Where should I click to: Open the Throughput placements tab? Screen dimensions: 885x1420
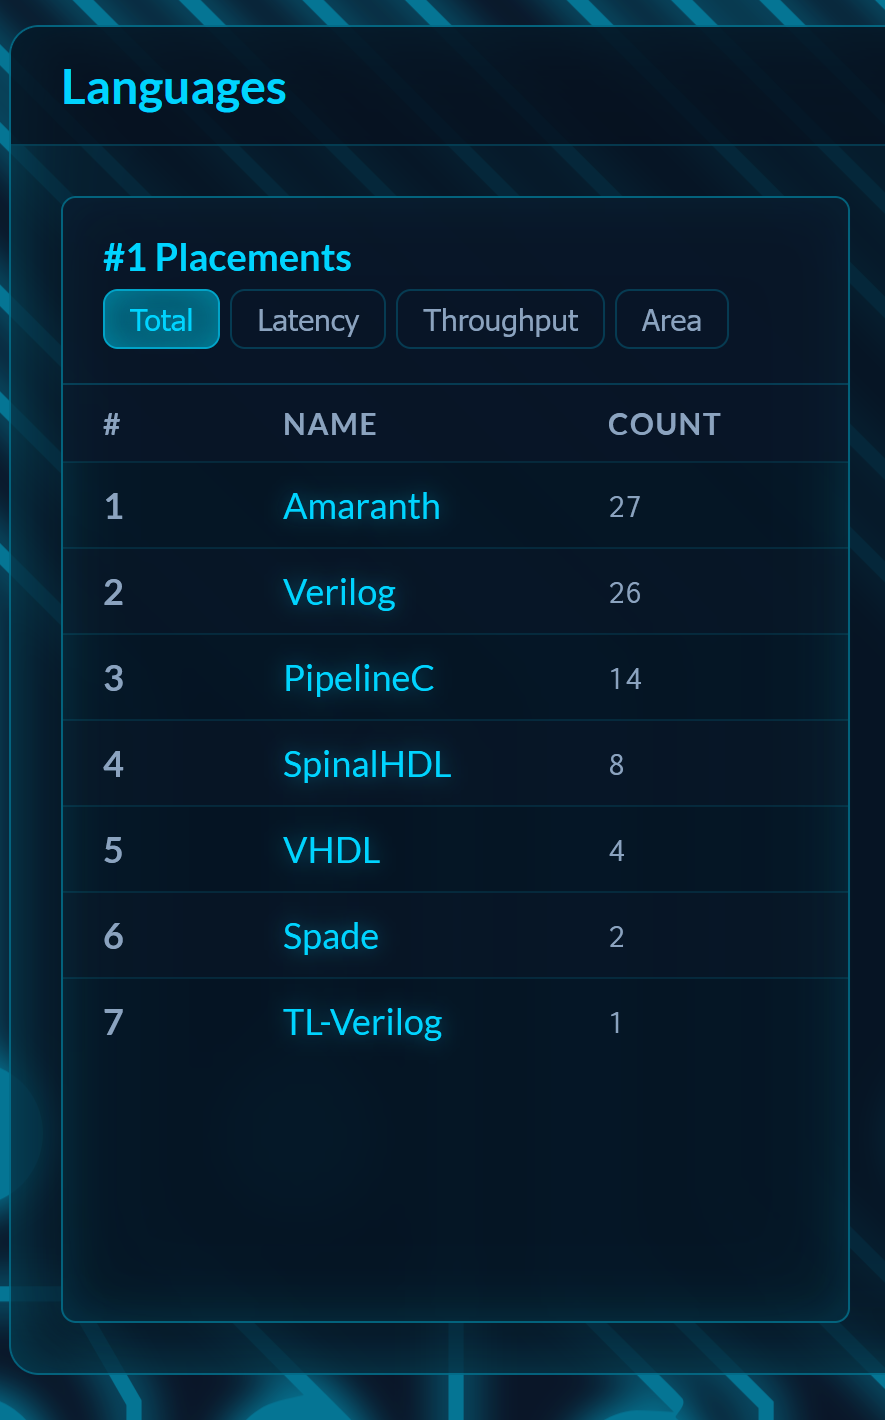500,320
